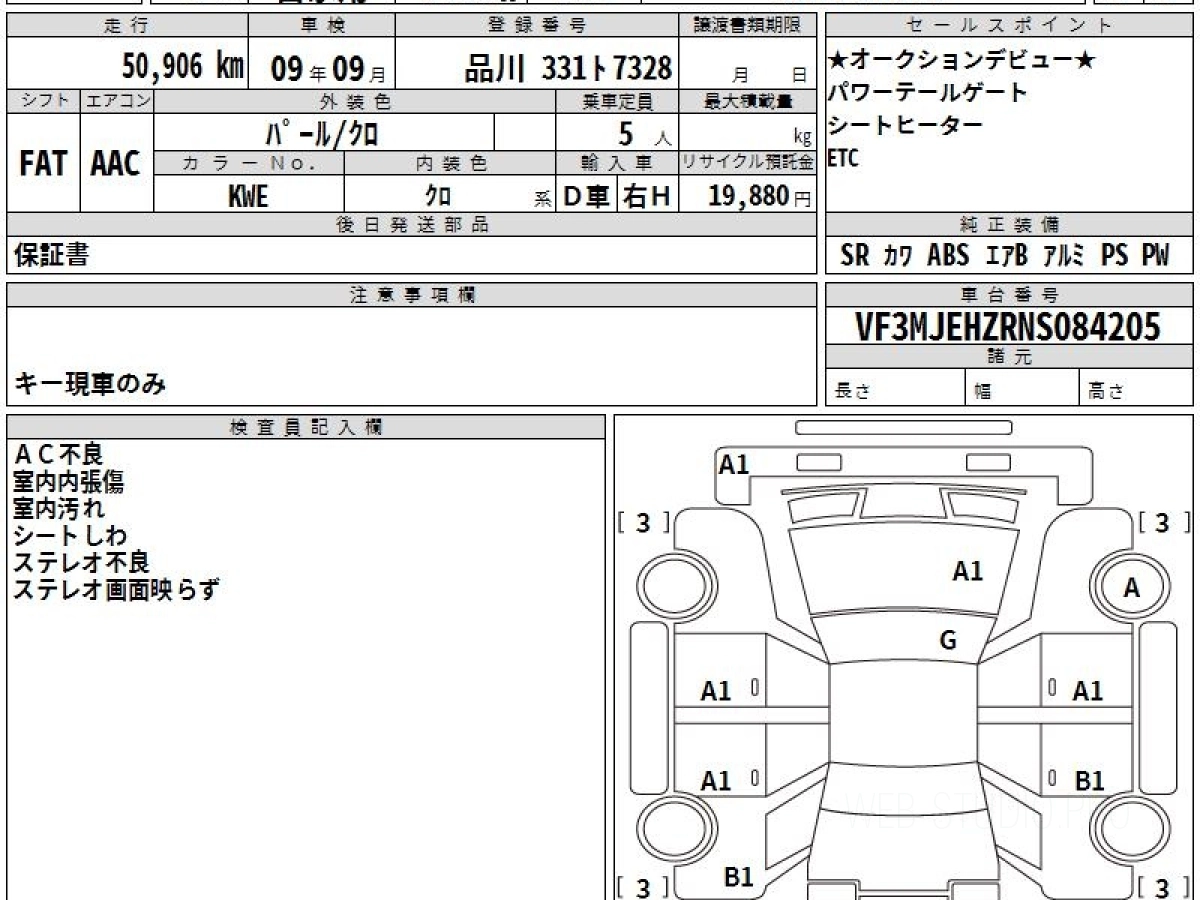Select ★オークションデビュー★ sales point
The width and height of the screenshot is (1200, 900).
click(x=961, y=61)
